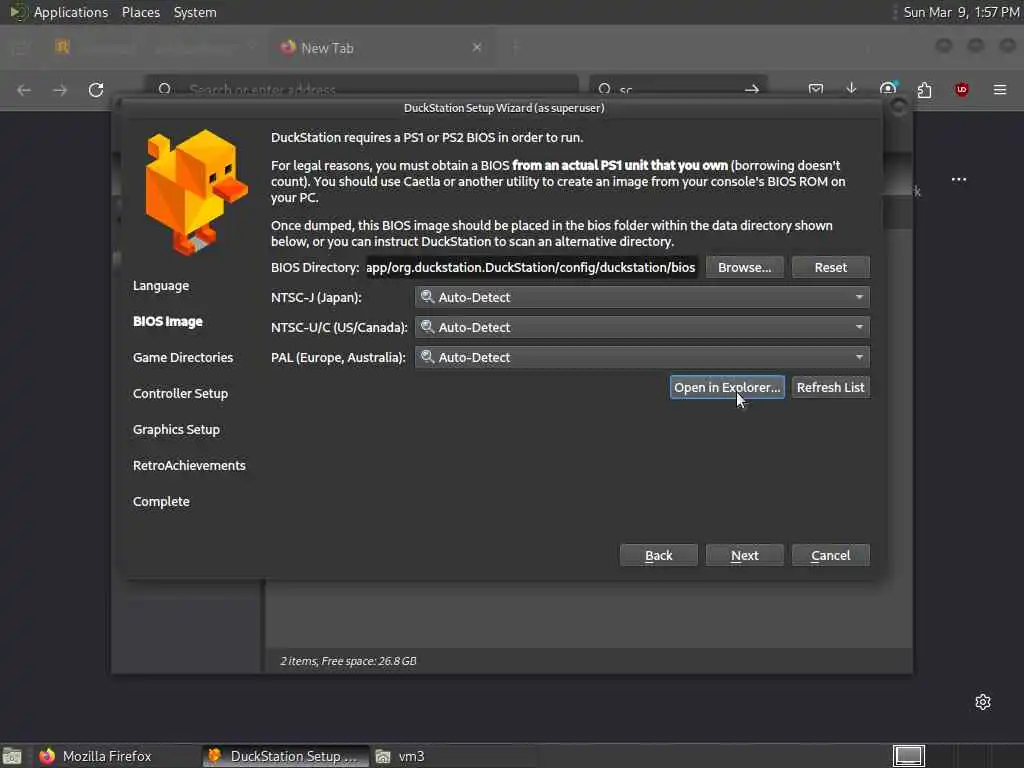
Task: Click the Browse... button for BIOS directory
Action: point(744,267)
